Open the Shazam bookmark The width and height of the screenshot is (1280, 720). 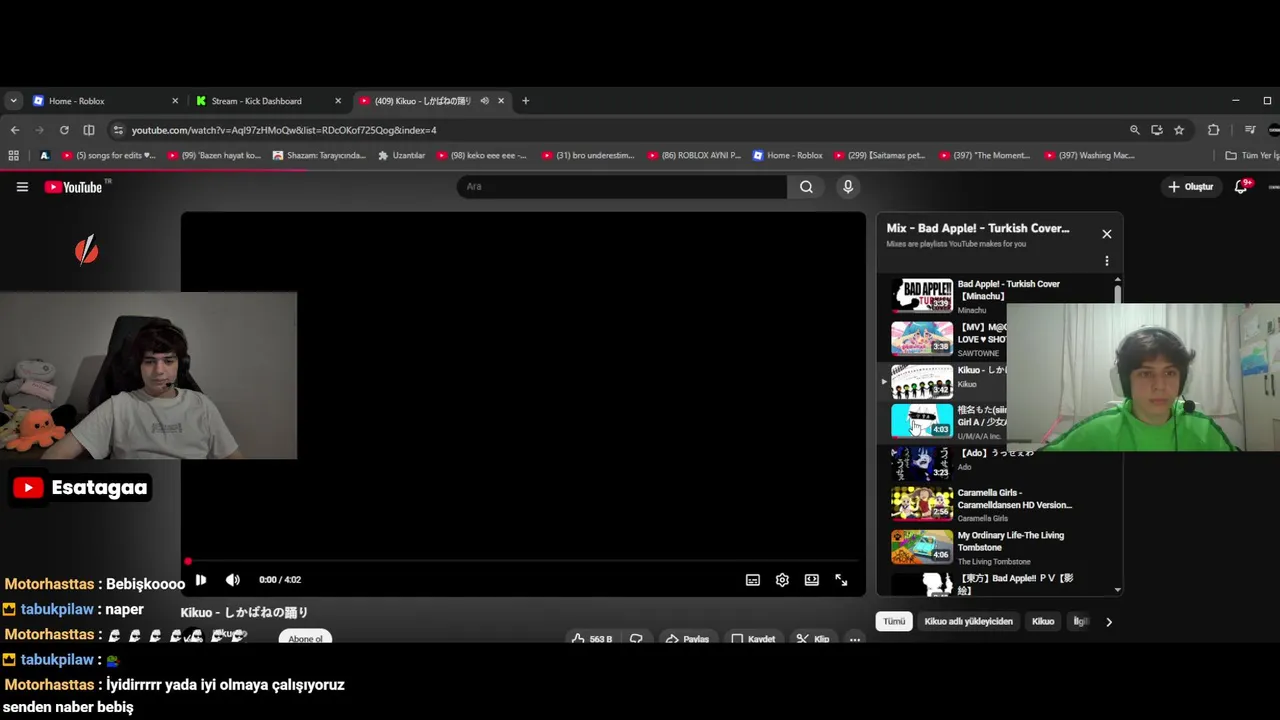319,155
